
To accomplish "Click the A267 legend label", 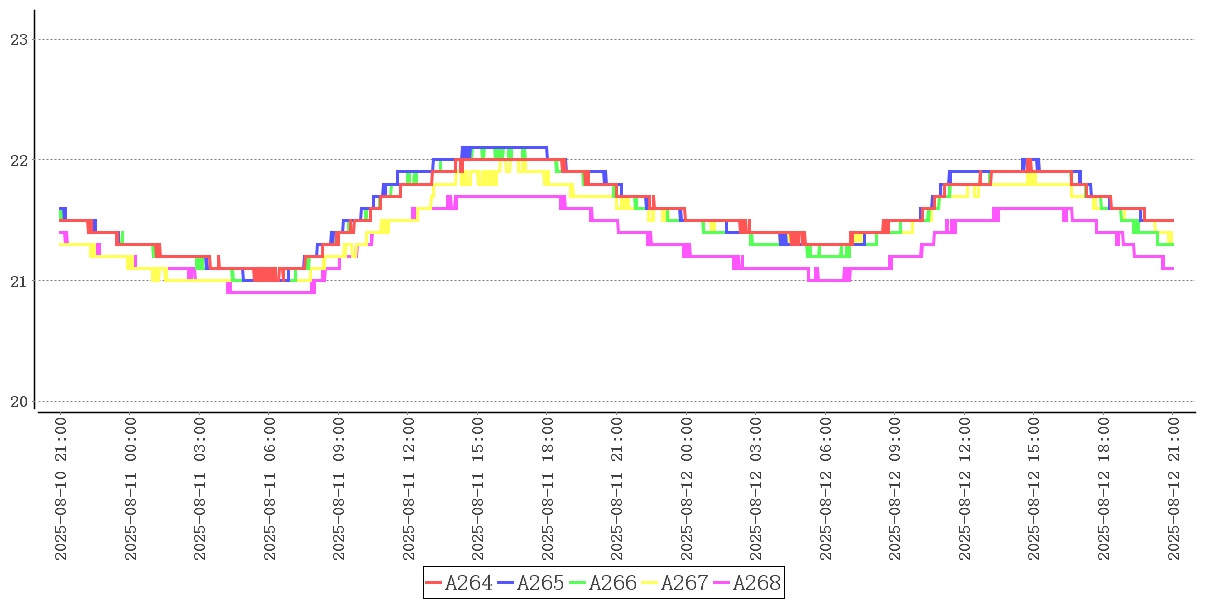I will (684, 583).
